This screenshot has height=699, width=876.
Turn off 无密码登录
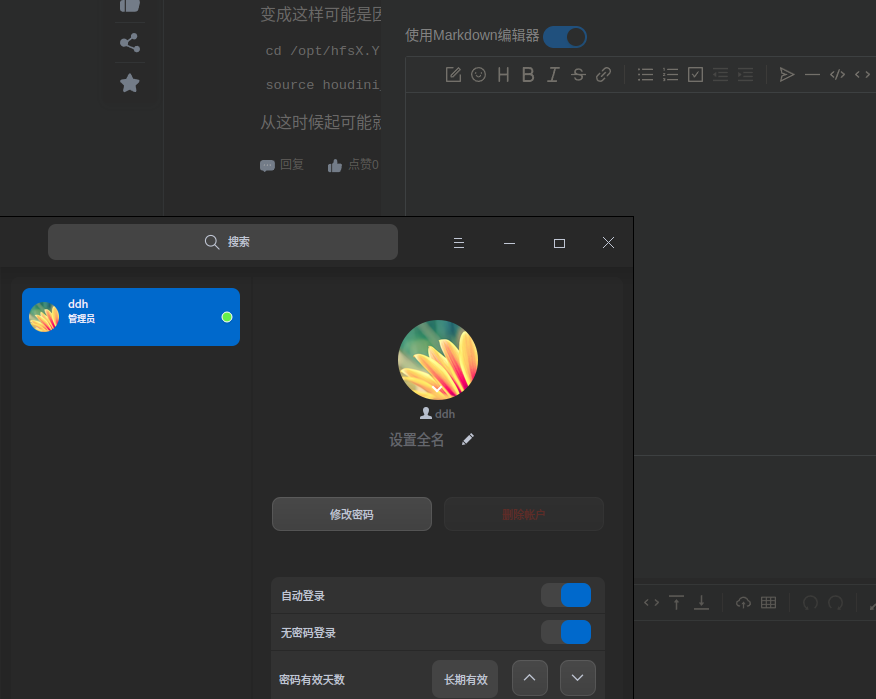567,632
